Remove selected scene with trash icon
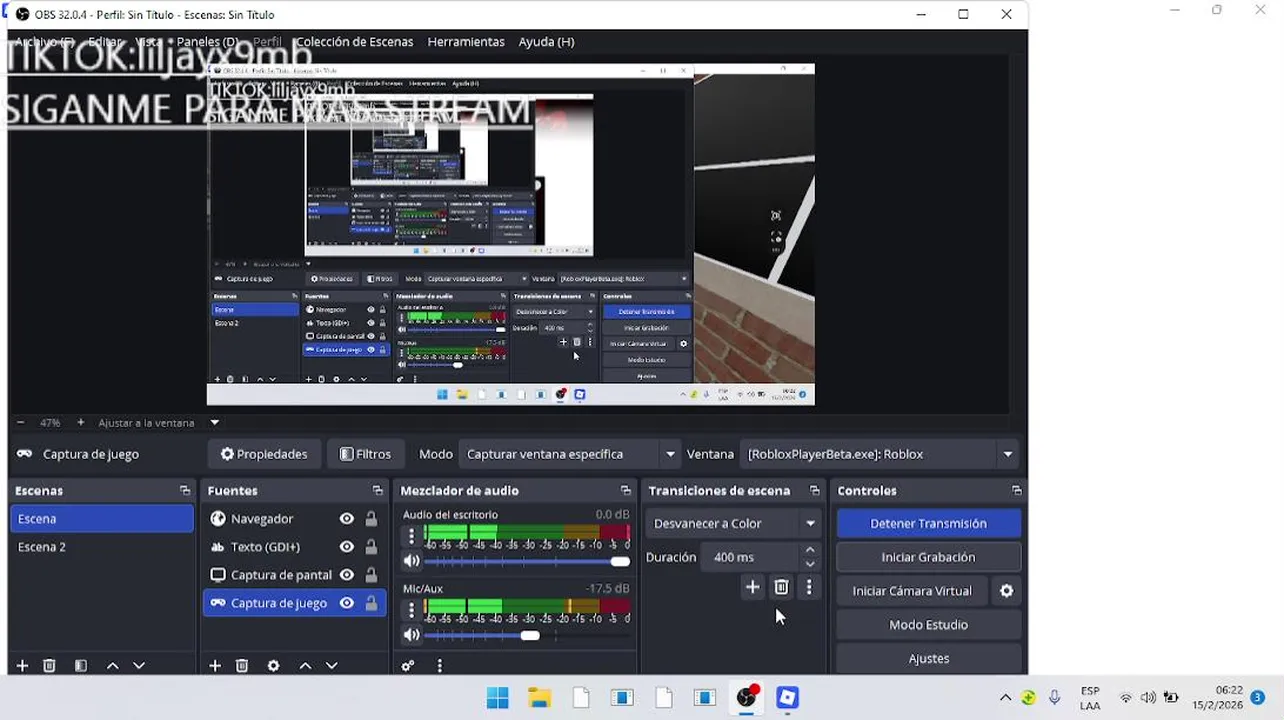Image resolution: width=1284 pixels, height=720 pixels. 49,666
